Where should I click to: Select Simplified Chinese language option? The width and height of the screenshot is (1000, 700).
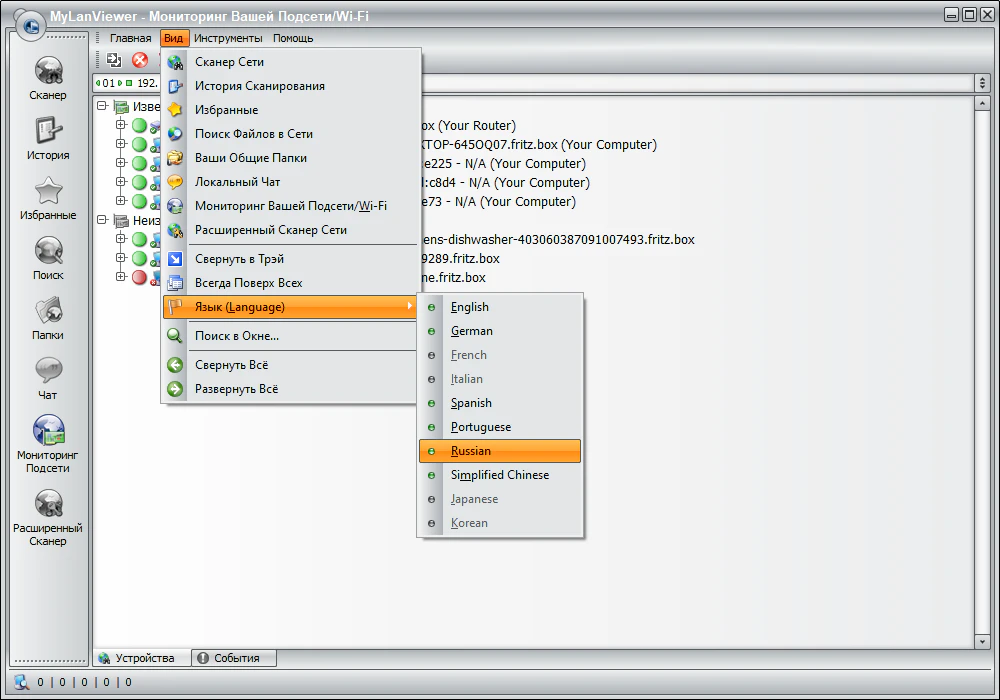[x=499, y=475]
